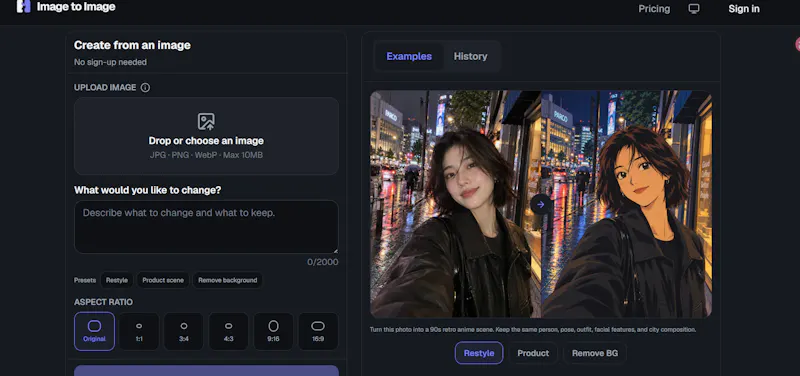Click the Drop or choose an image area
The image size is (800, 376).
click(206, 136)
